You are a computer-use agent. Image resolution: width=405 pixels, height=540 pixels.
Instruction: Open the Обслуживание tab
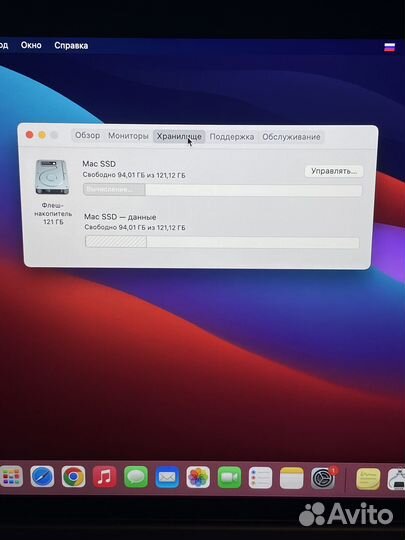[291, 137]
